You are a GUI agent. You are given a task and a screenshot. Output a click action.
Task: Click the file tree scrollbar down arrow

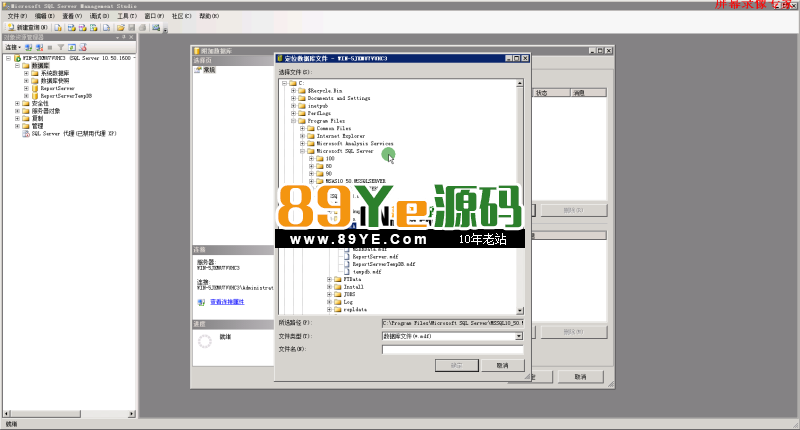[x=519, y=311]
